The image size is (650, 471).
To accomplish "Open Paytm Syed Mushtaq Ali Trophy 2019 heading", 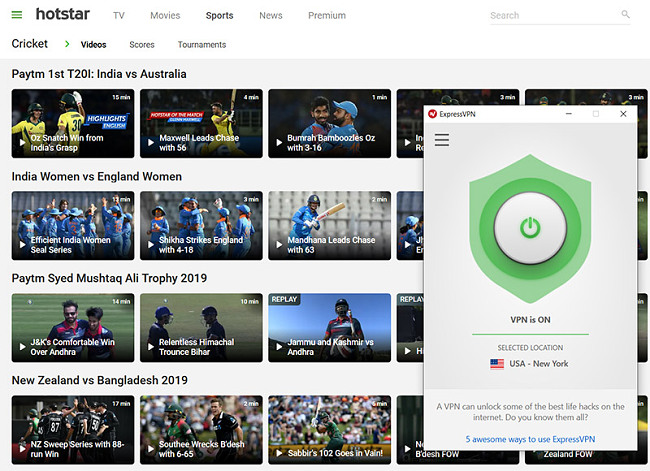I will point(109,278).
